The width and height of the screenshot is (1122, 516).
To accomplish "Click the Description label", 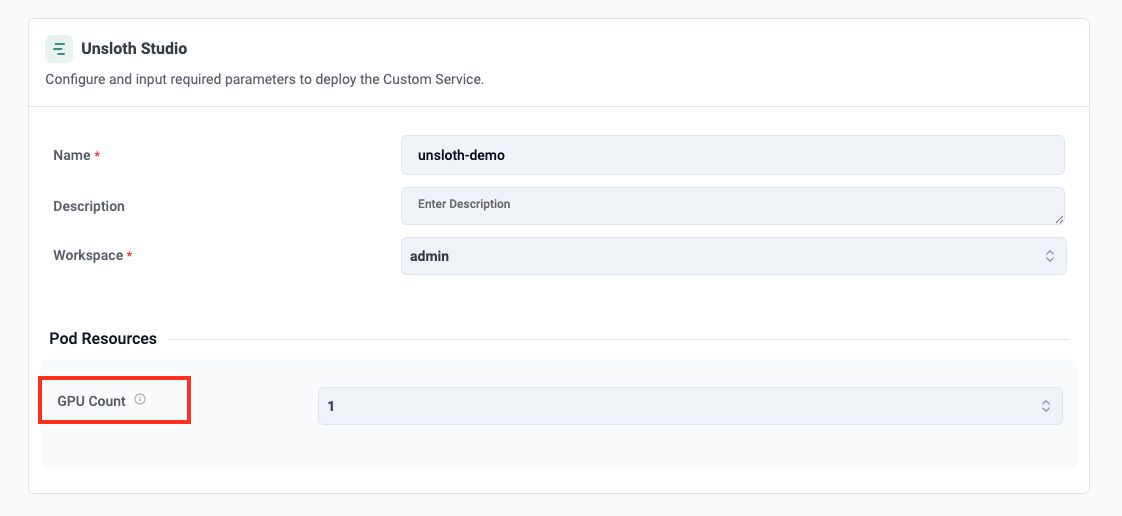I will coord(89,206).
